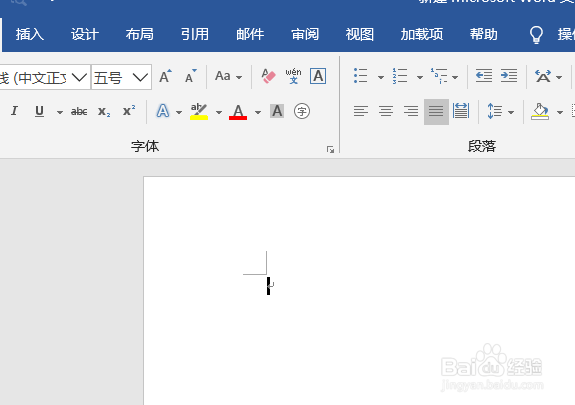The height and width of the screenshot is (405, 575).
Task: Expand font color dropdown arrow
Action: click(x=258, y=112)
